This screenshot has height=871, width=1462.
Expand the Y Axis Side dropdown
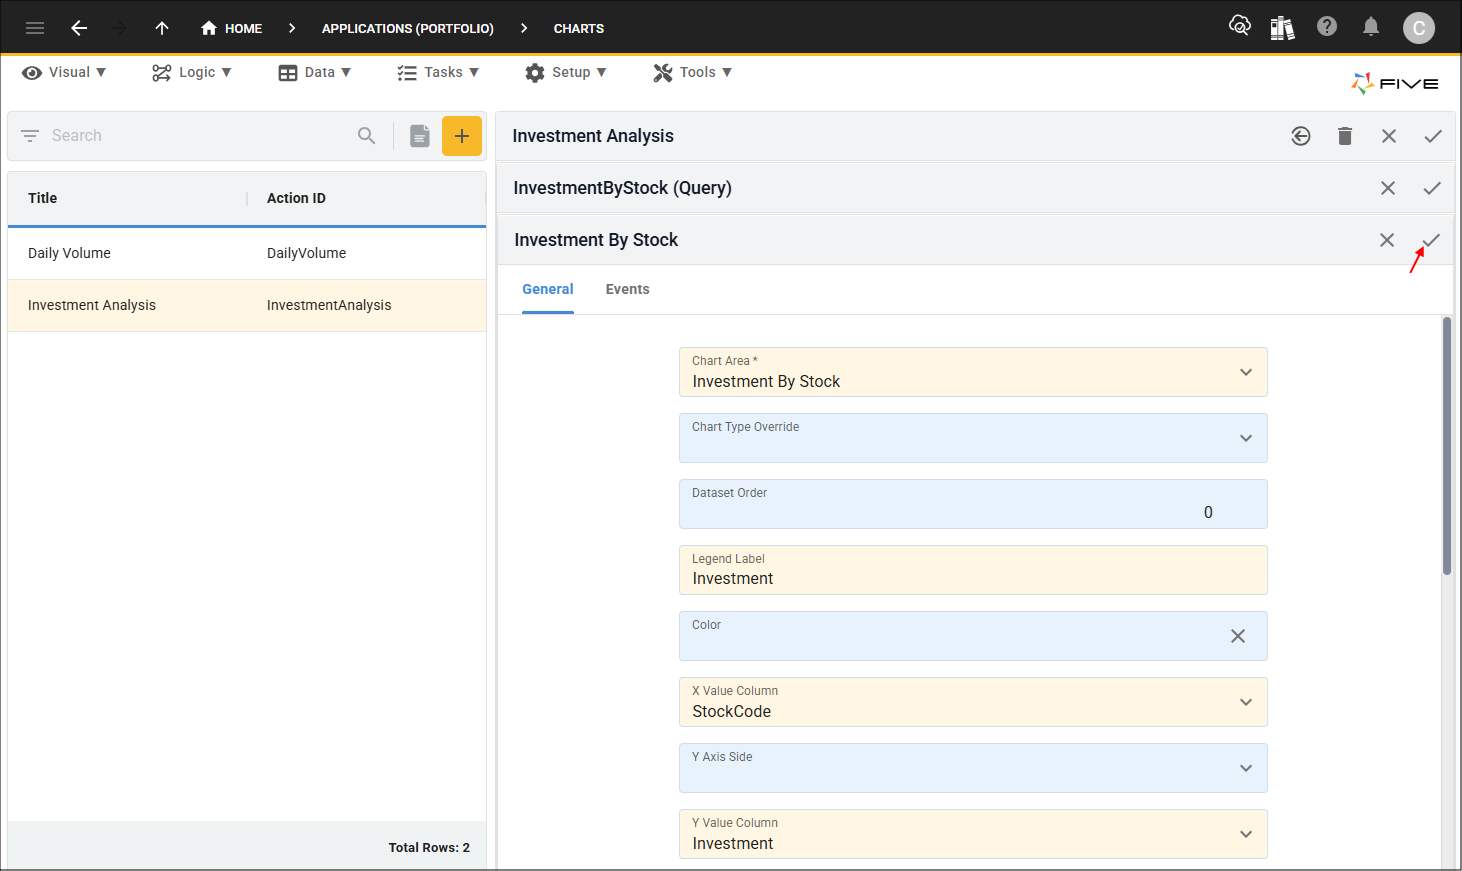pos(1246,768)
